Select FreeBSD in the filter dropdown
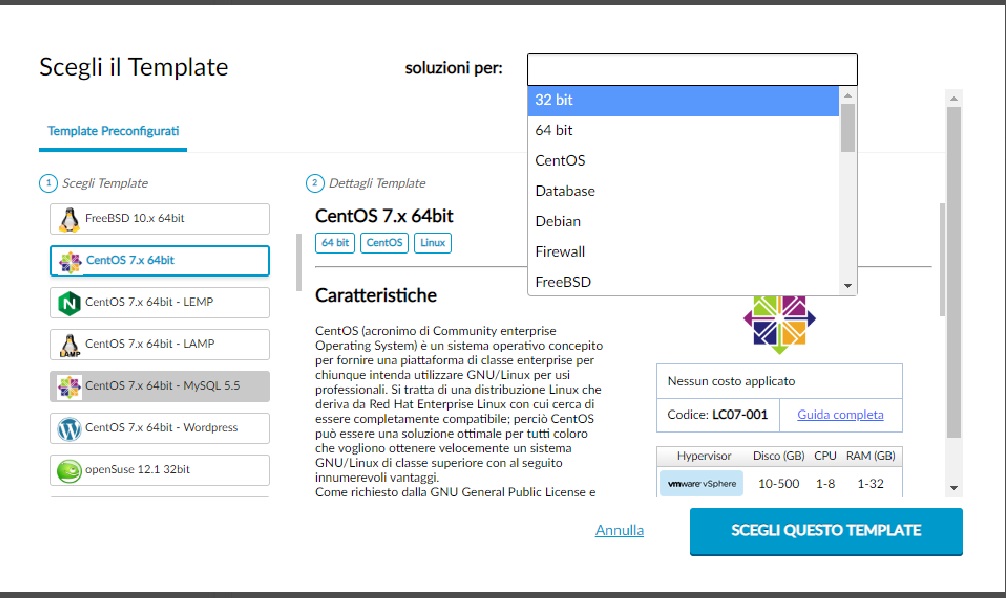This screenshot has width=1006, height=598. [683, 282]
